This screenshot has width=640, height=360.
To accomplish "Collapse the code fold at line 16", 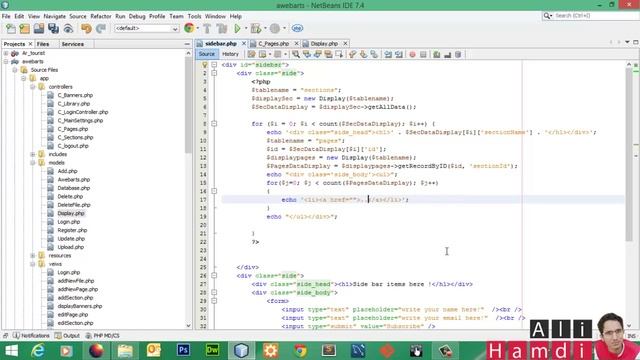I will (x=214, y=191).
